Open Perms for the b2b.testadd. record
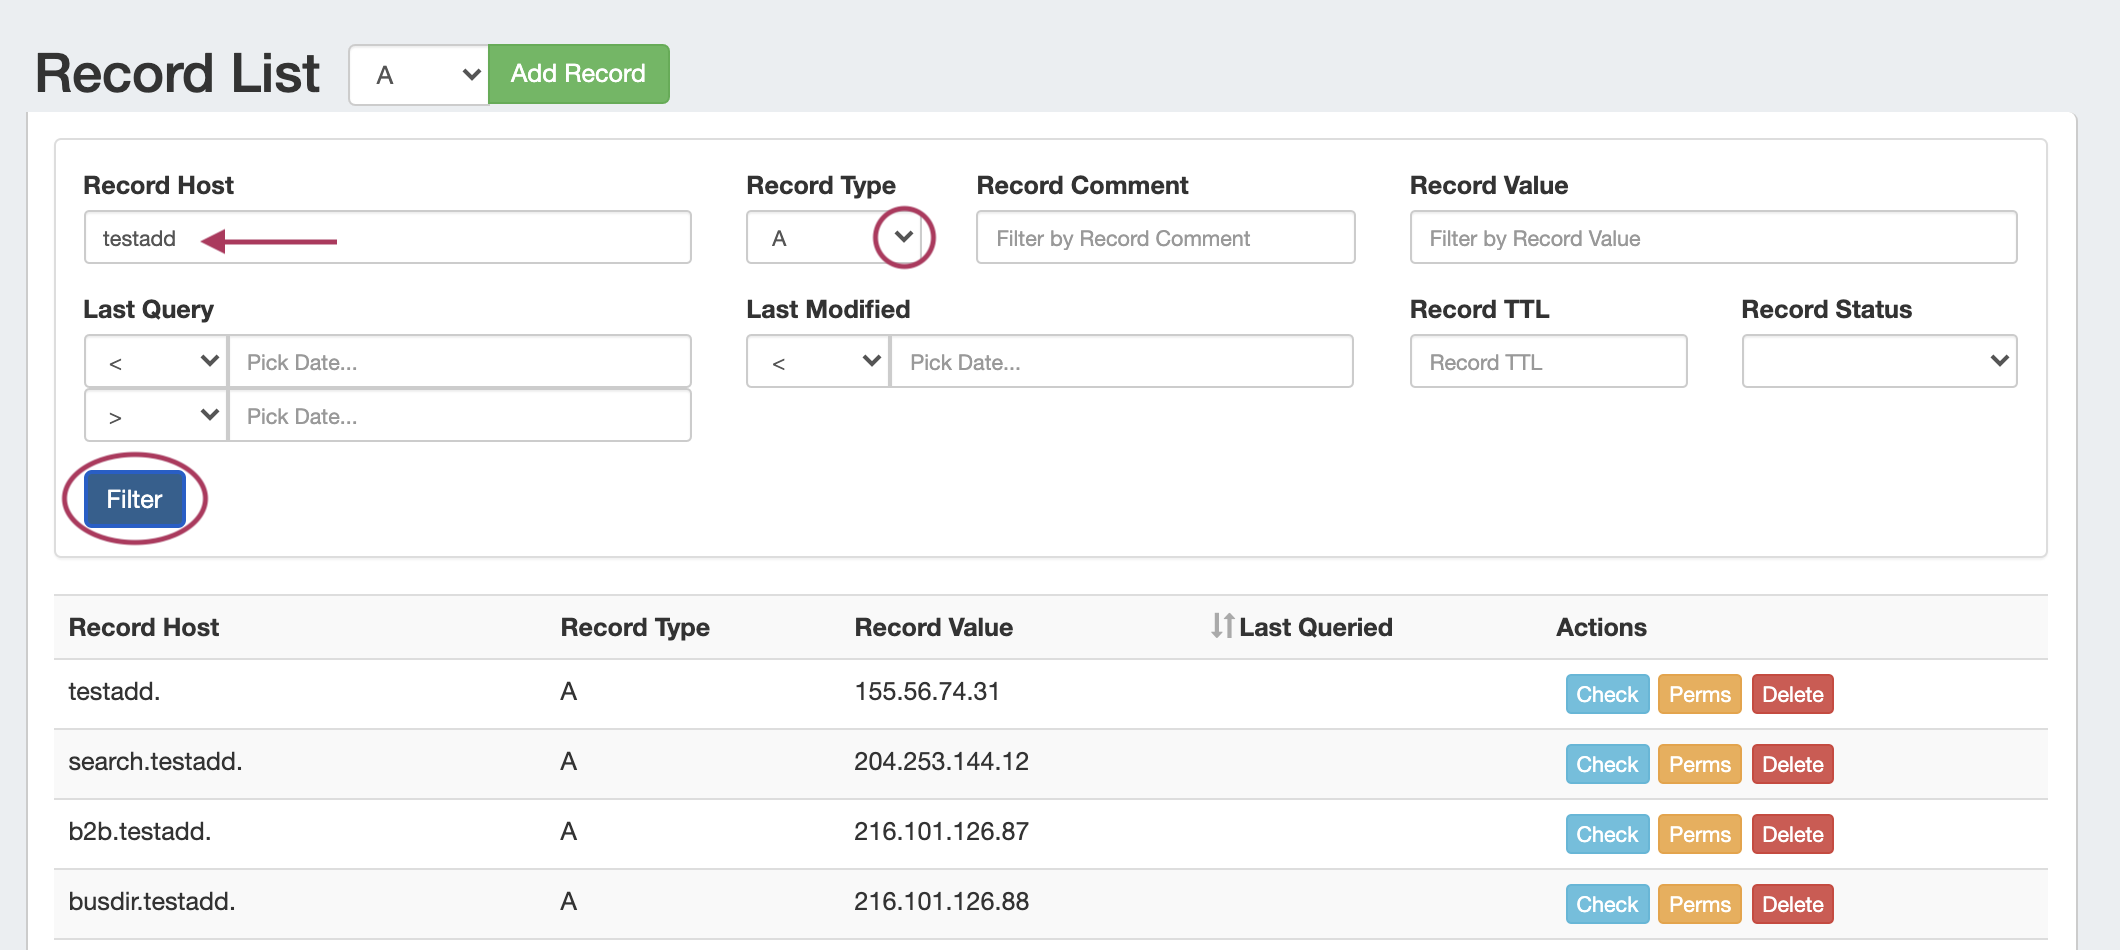This screenshot has height=950, width=2120. 1699,834
